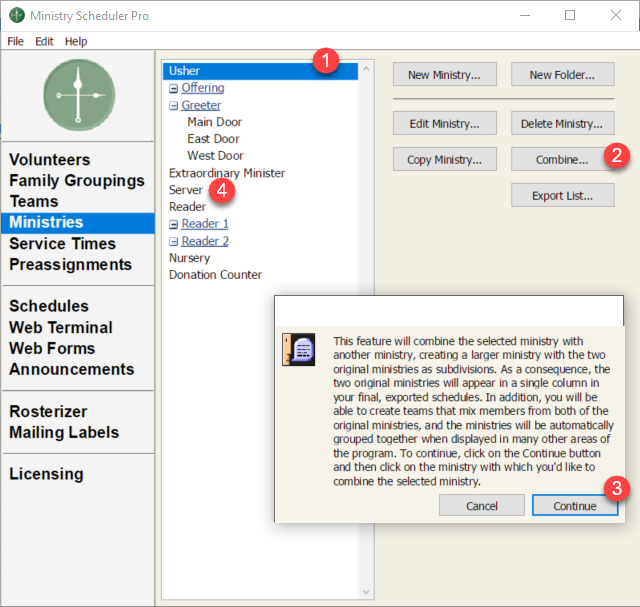Open the Volunteers section in sidebar
The height and width of the screenshot is (607, 640).
coord(50,160)
